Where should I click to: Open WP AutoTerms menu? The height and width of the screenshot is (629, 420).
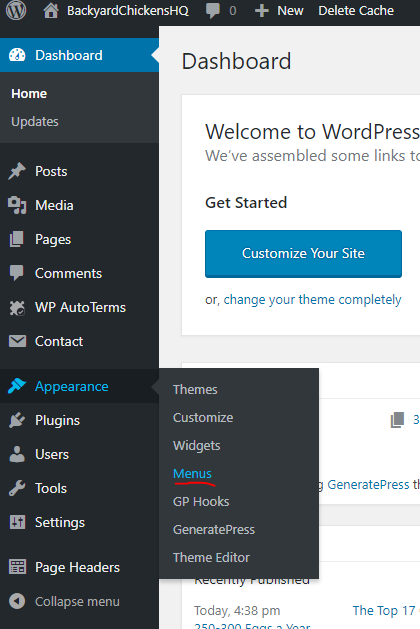click(80, 308)
